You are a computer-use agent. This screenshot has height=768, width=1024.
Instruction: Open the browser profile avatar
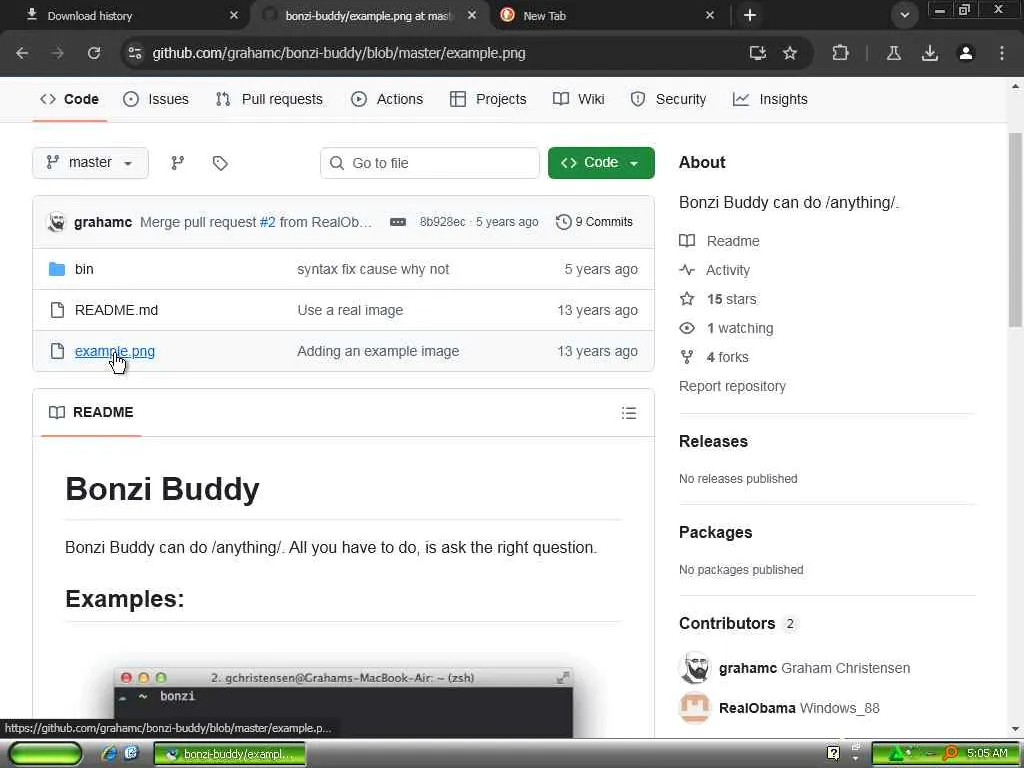pyautogui.click(x=966, y=53)
